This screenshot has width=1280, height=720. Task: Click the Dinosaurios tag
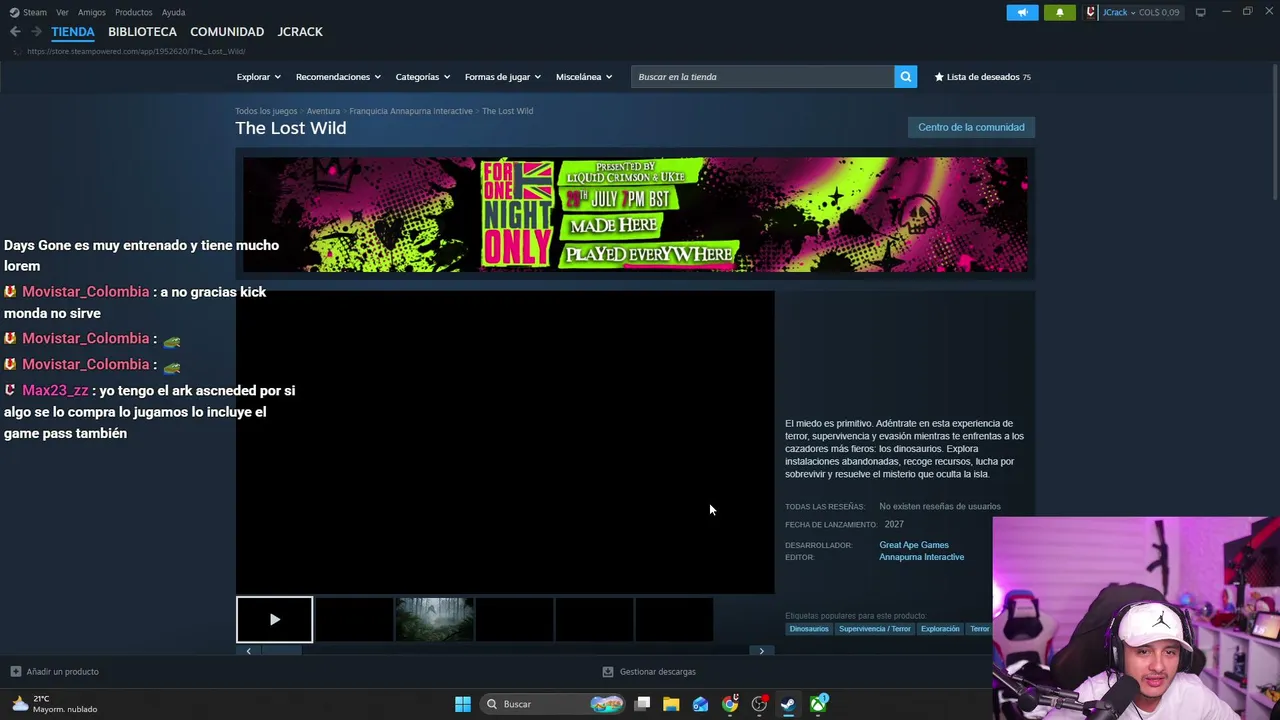(x=809, y=629)
